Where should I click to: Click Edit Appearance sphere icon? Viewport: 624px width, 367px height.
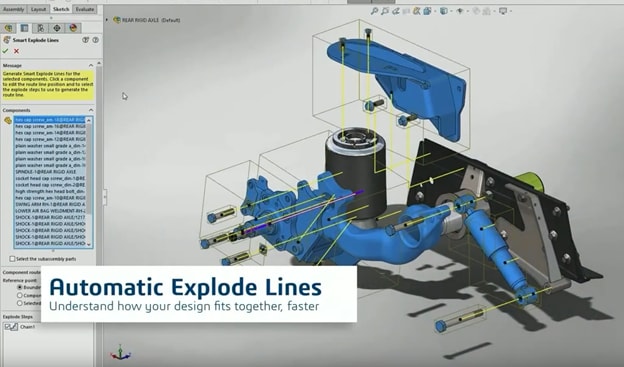[476, 11]
